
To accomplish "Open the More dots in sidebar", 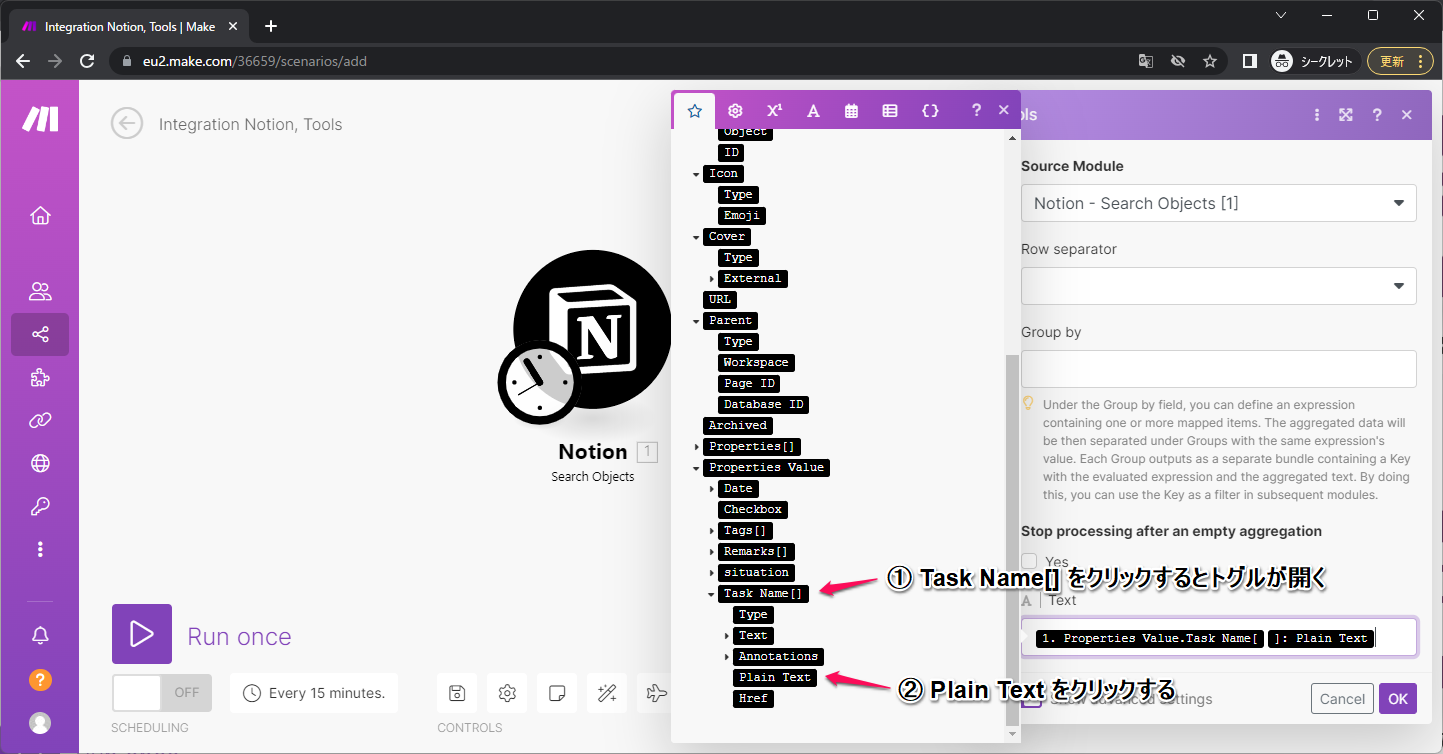I will 40,549.
